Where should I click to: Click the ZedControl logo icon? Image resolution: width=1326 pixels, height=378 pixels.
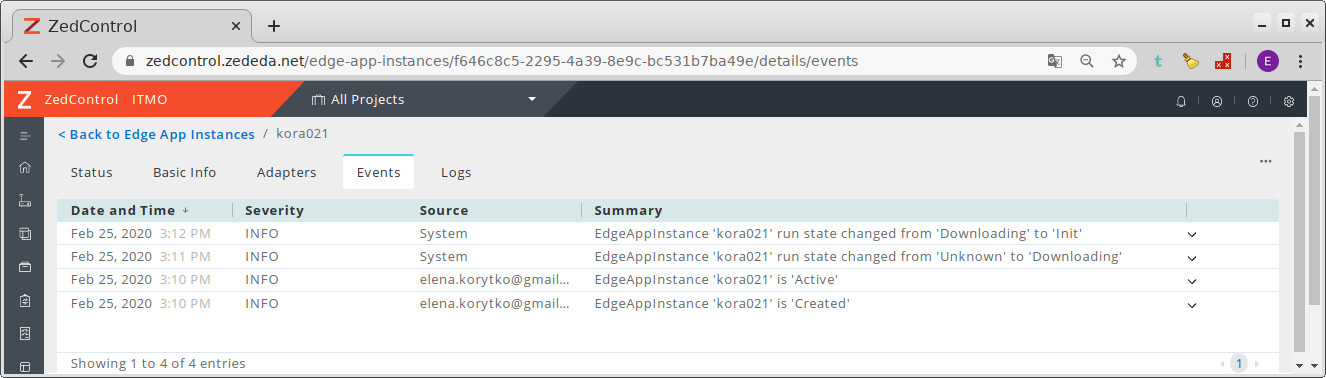25,100
